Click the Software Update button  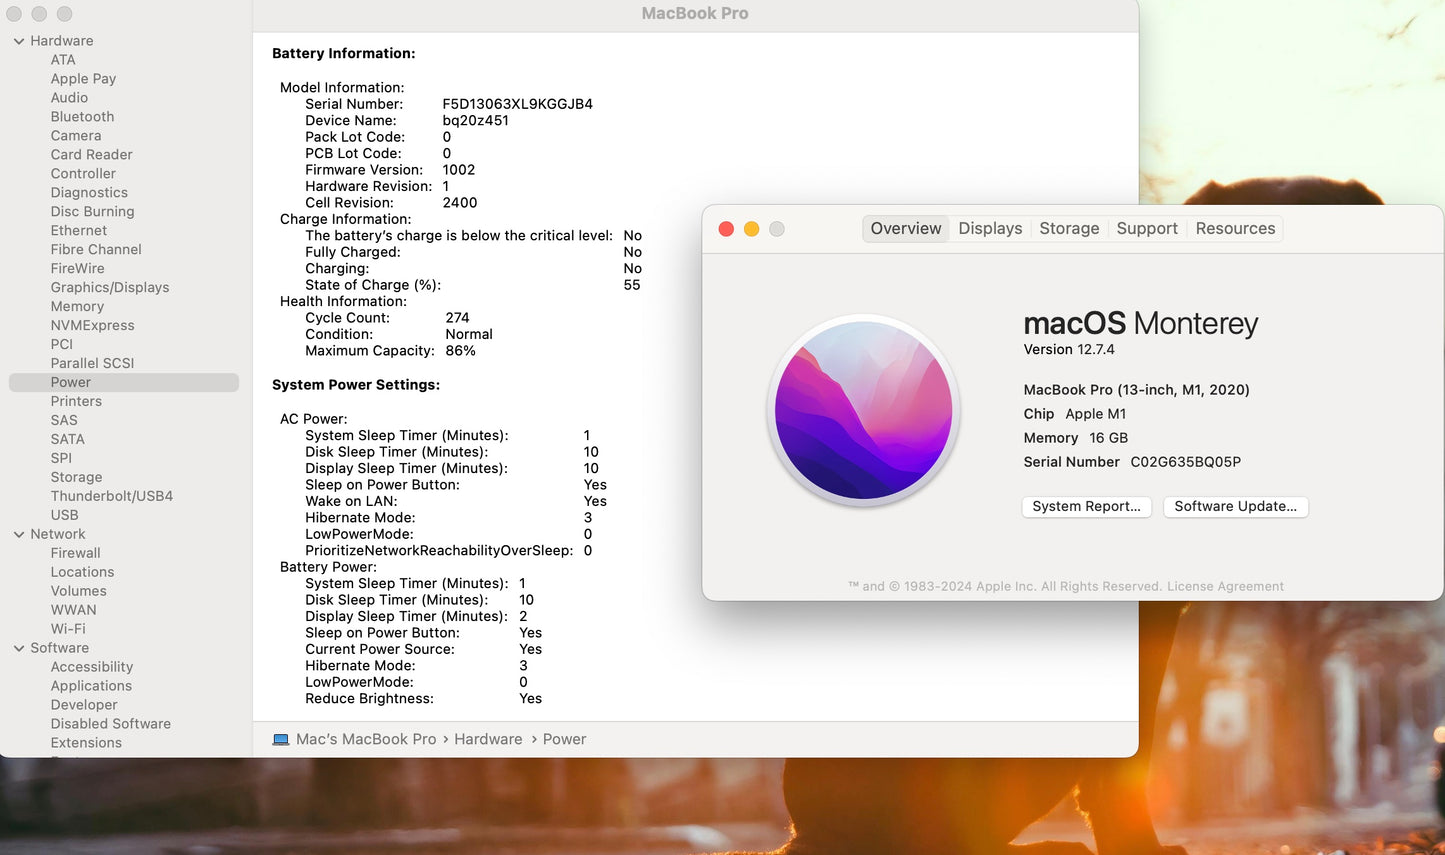1235,507
